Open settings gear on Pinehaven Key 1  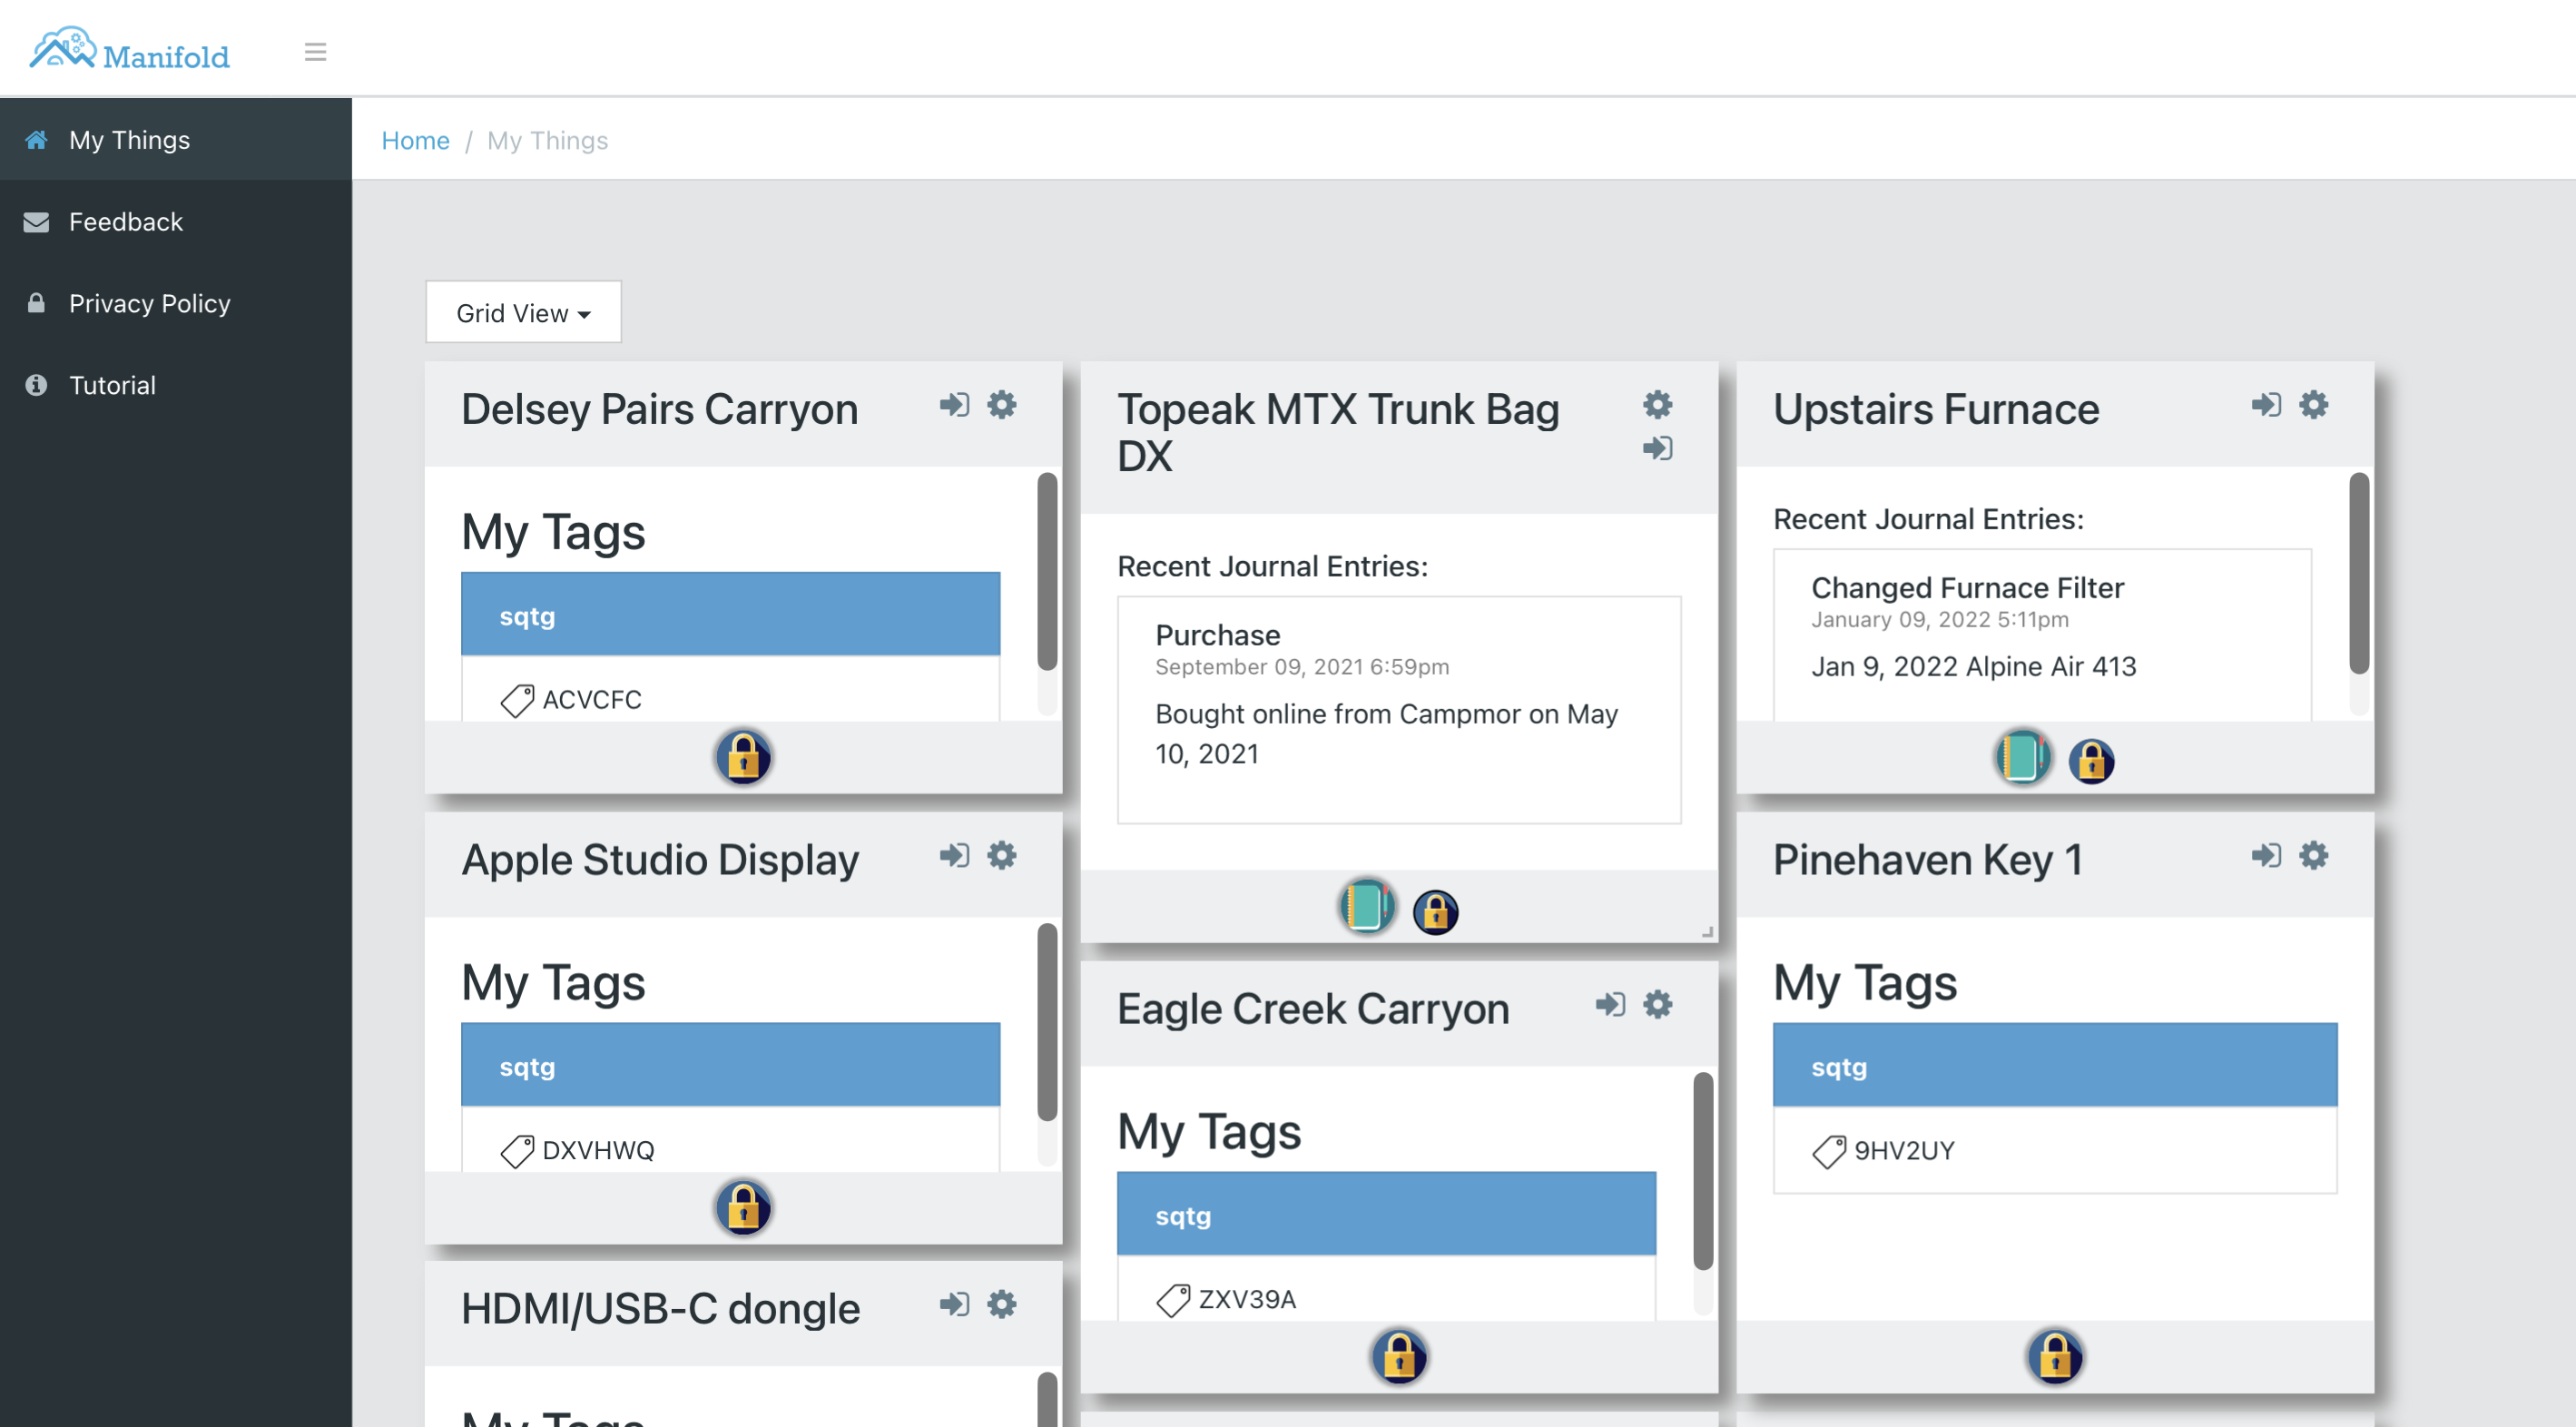pyautogui.click(x=2313, y=855)
